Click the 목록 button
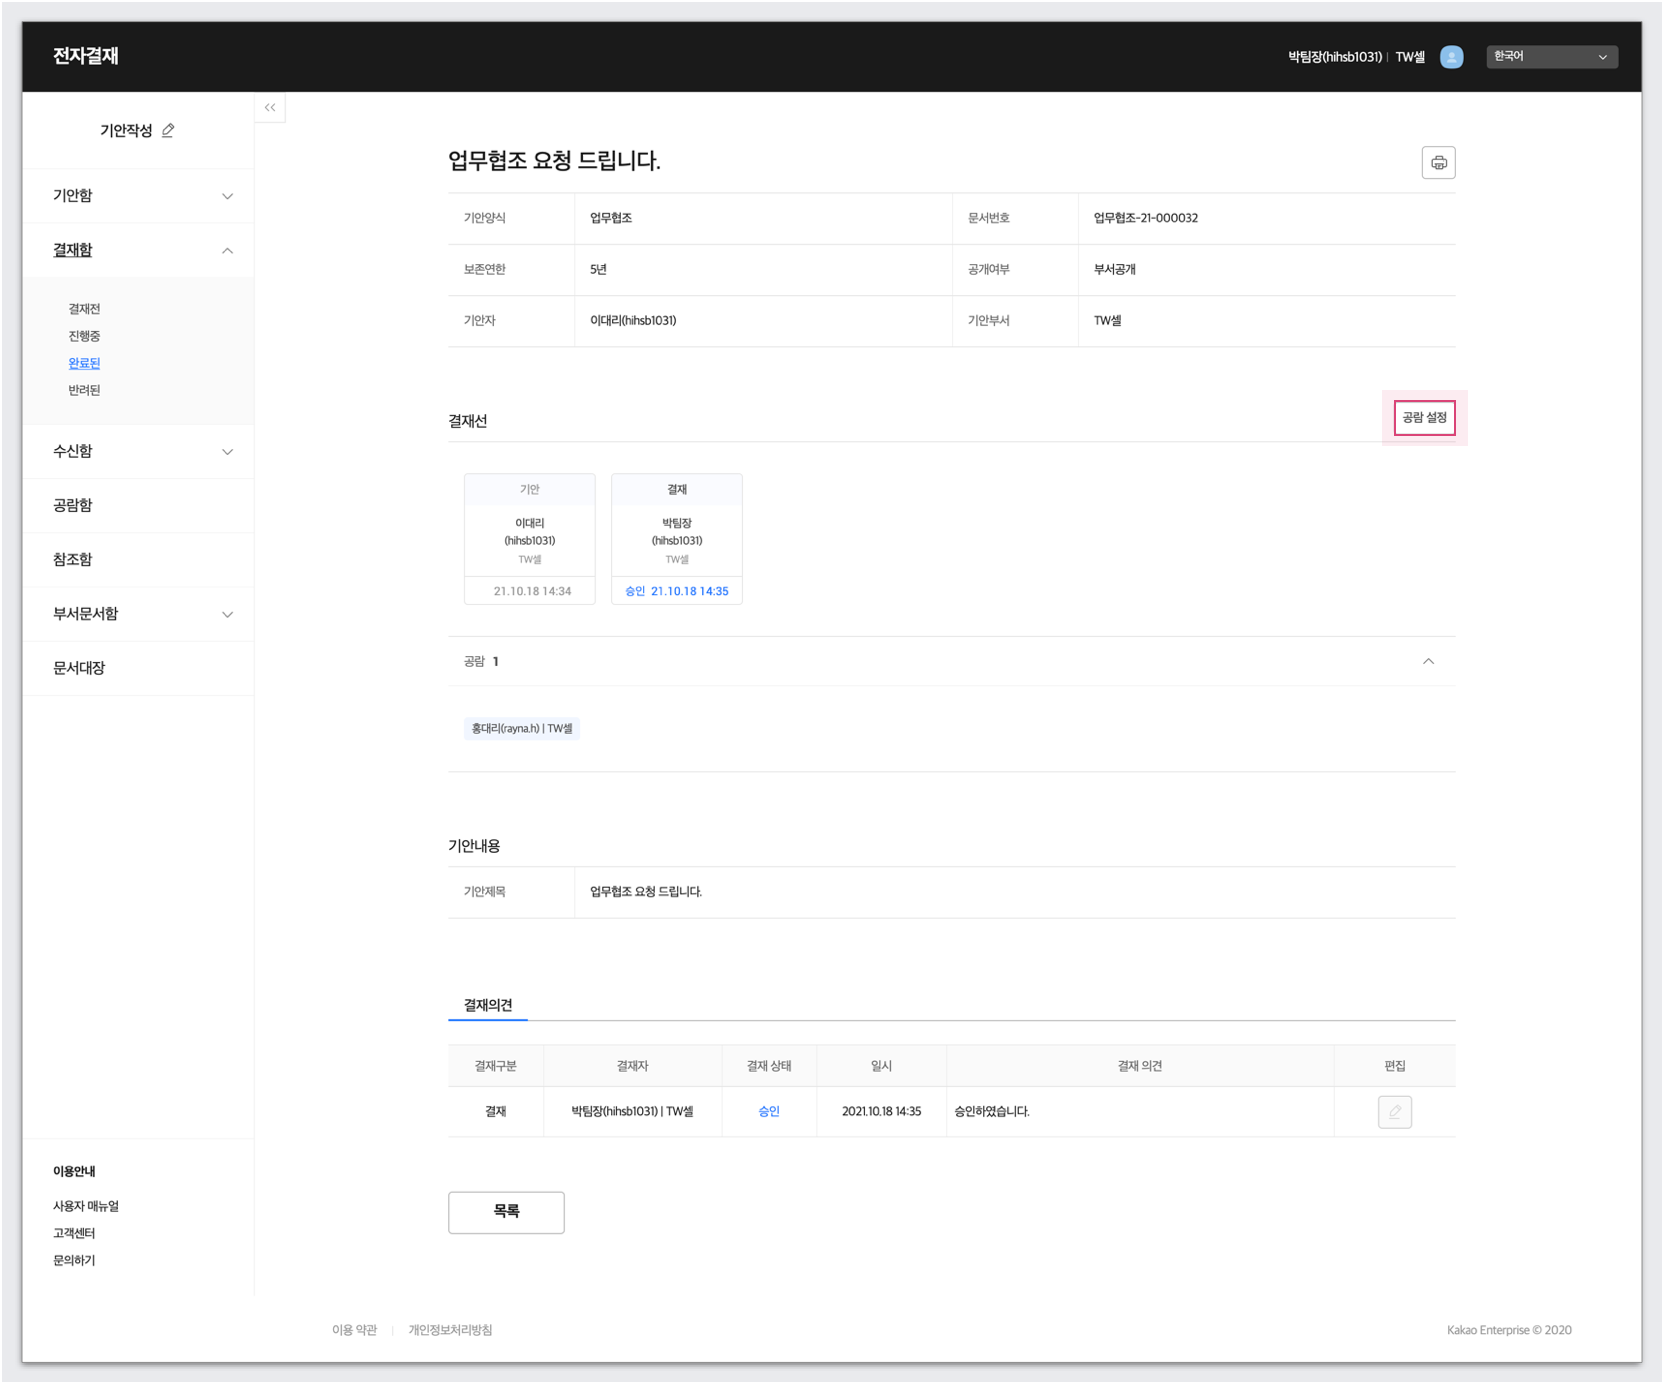The image size is (1664, 1384). [506, 1212]
